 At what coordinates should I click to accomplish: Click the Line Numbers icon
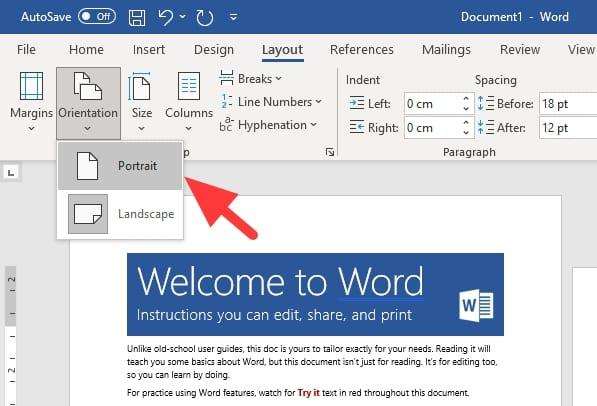pyautogui.click(x=227, y=101)
